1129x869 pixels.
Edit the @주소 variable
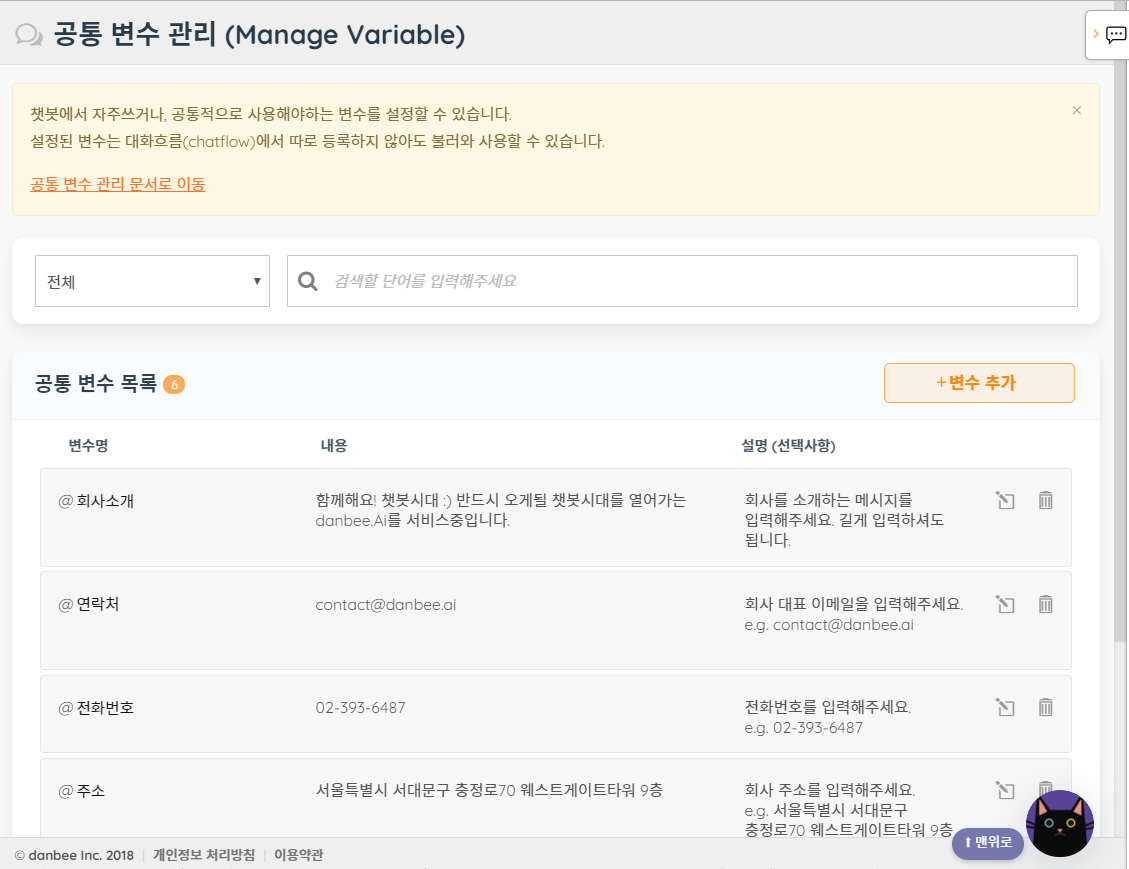[x=1005, y=791]
